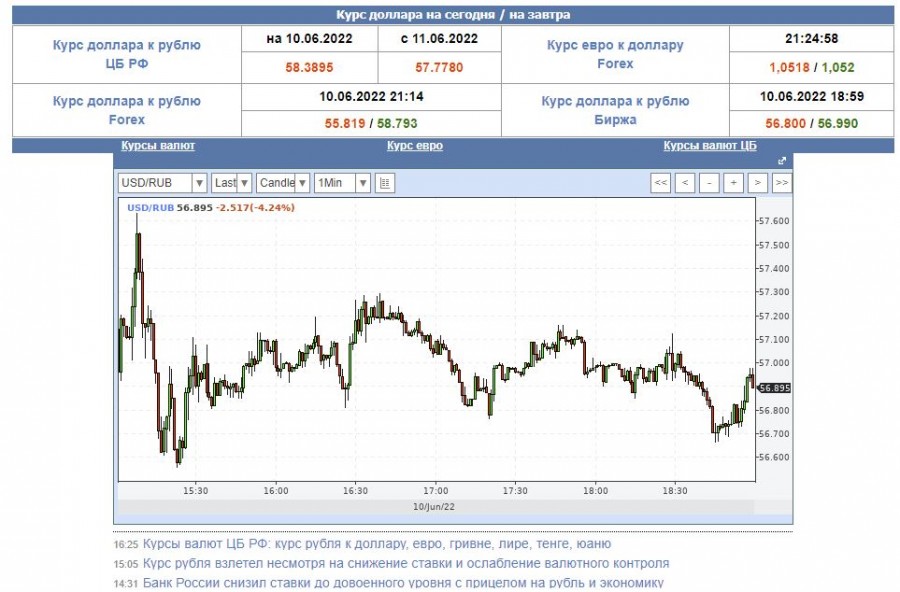Screen dimensions: 900x592
Task: Open Курс доллара к рублю Forex link
Action: point(127,110)
